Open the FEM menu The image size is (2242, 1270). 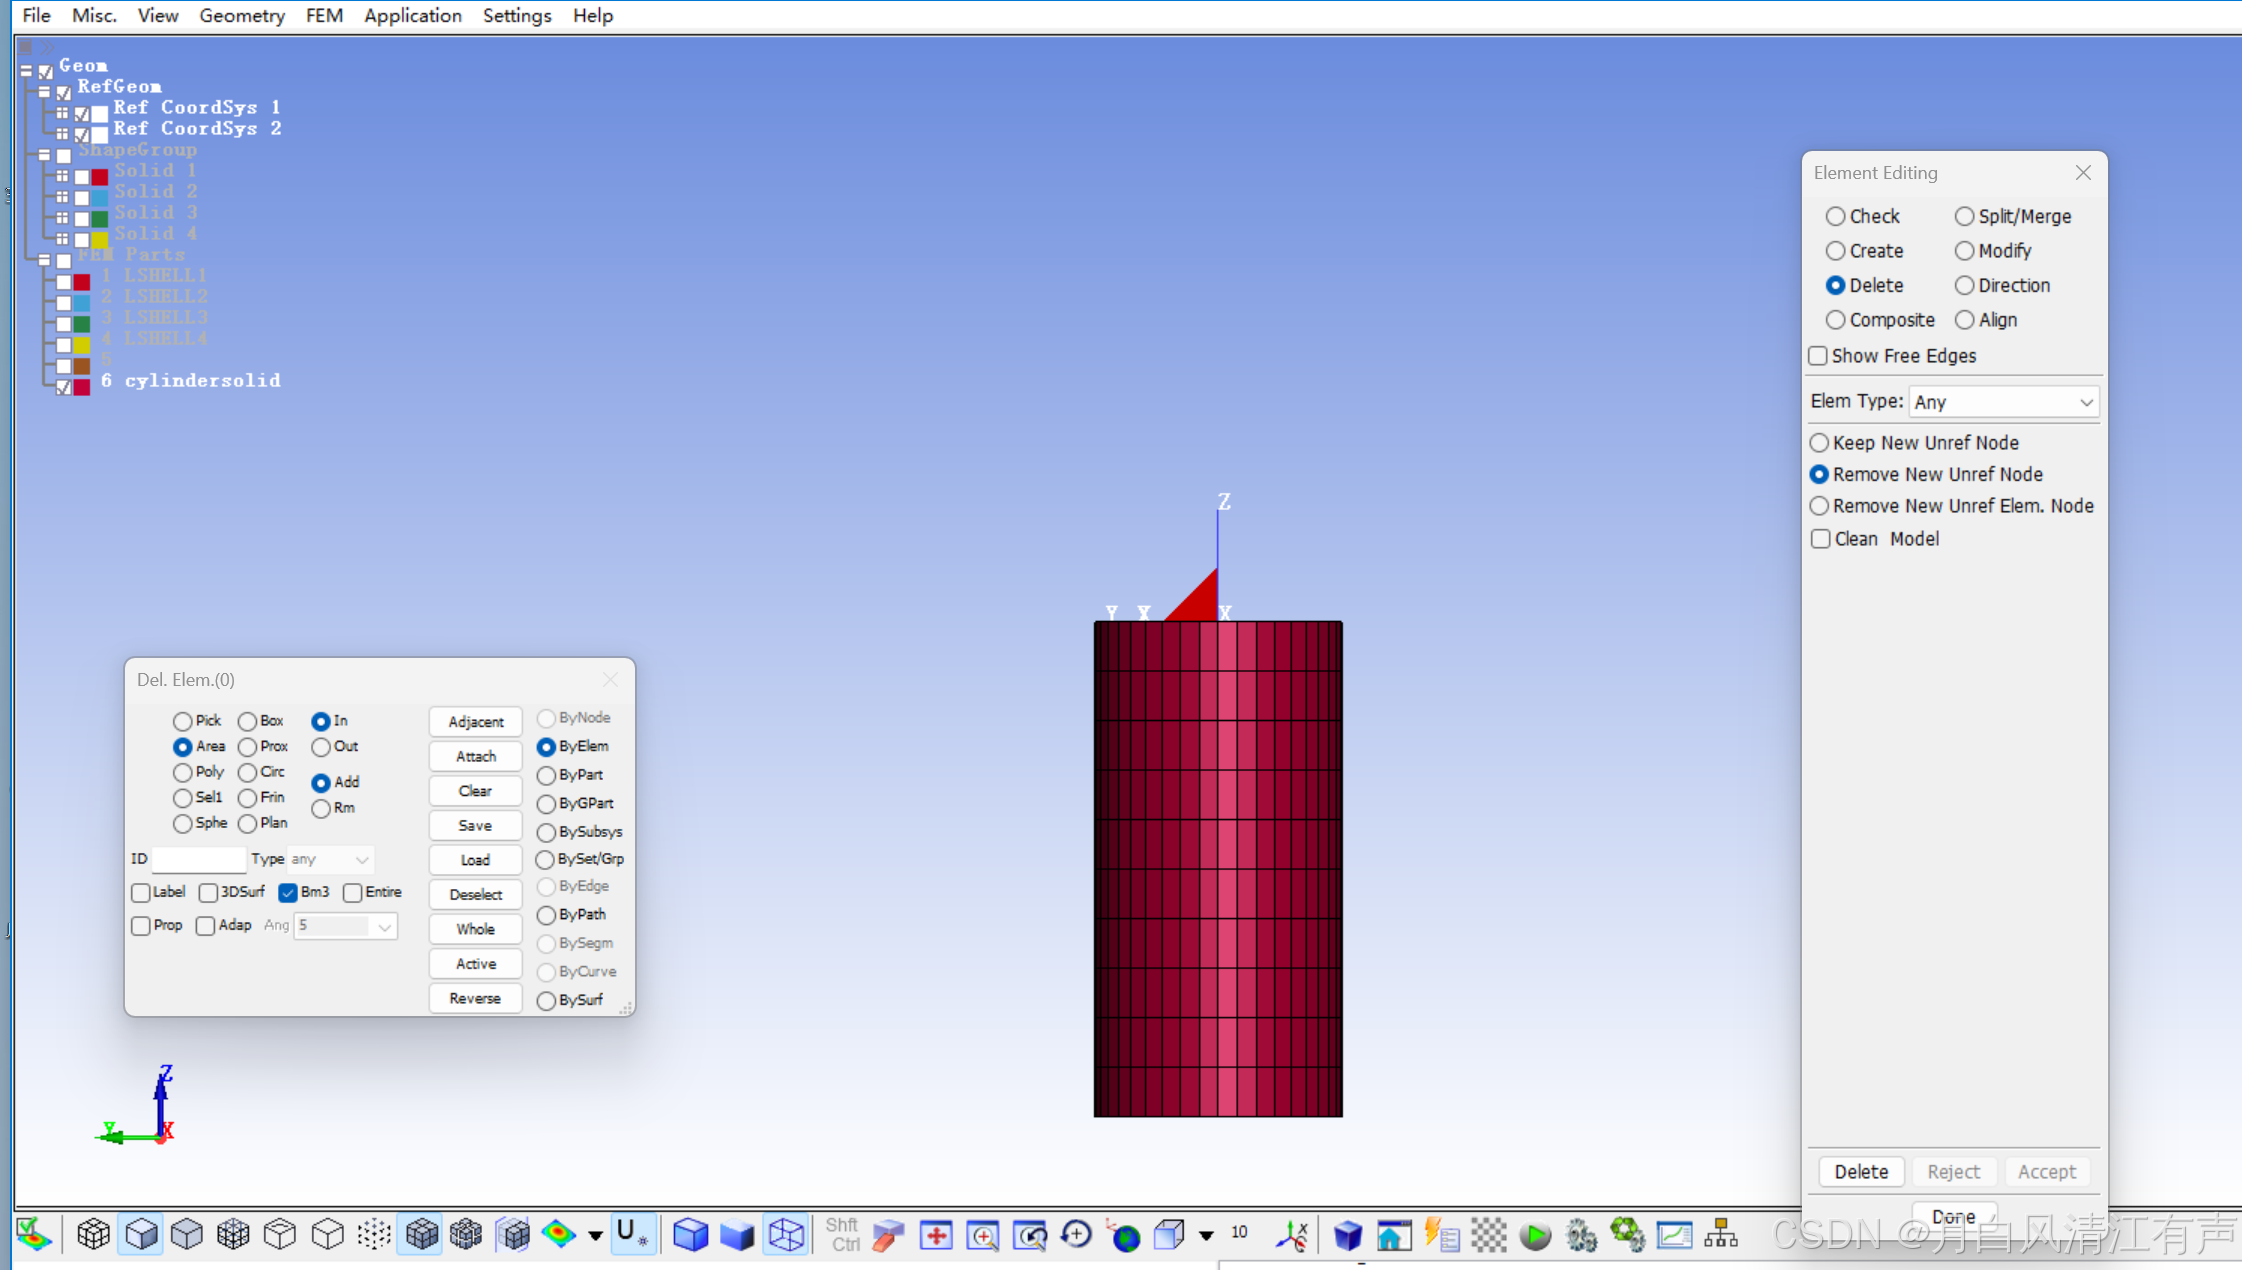pos(324,15)
